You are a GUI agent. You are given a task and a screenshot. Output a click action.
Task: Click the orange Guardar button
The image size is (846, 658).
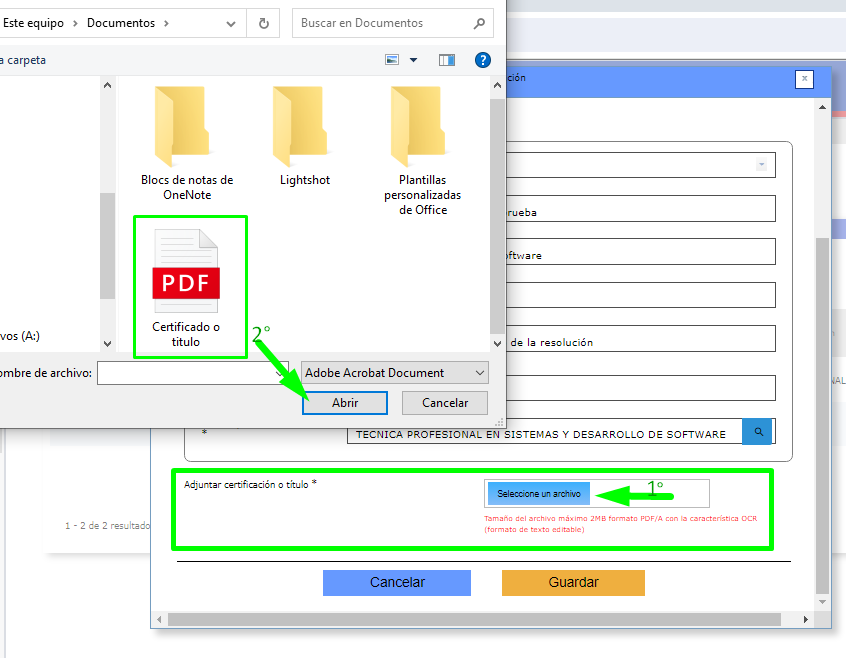[x=573, y=582]
